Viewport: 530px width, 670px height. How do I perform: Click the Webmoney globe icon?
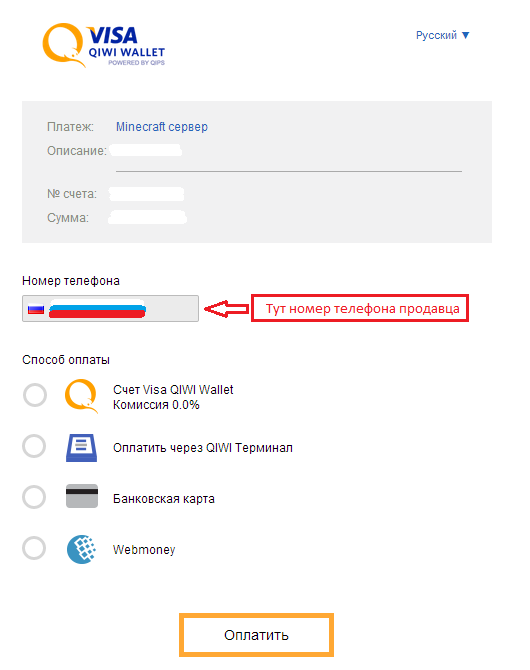[81, 549]
